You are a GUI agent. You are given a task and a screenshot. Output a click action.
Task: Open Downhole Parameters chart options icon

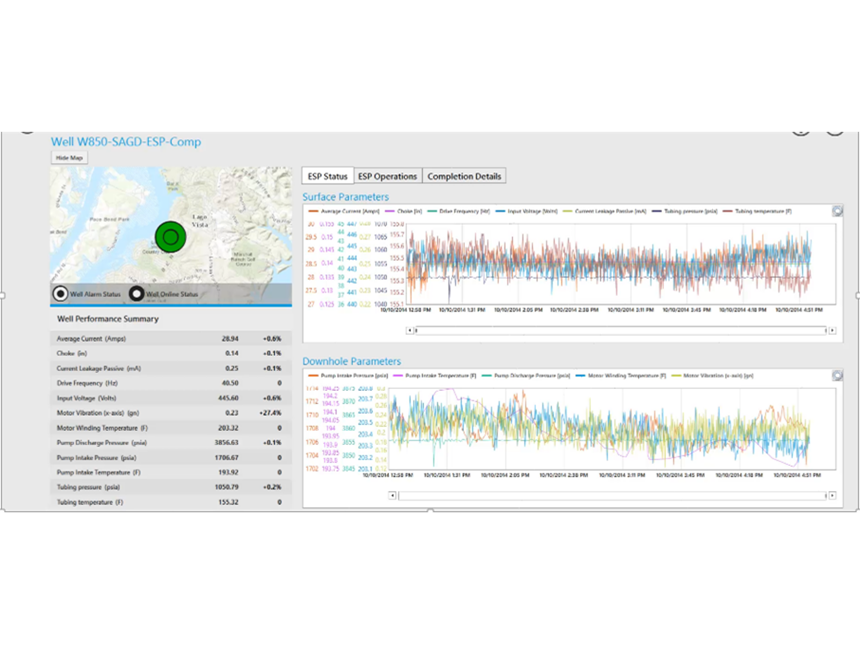(x=836, y=376)
